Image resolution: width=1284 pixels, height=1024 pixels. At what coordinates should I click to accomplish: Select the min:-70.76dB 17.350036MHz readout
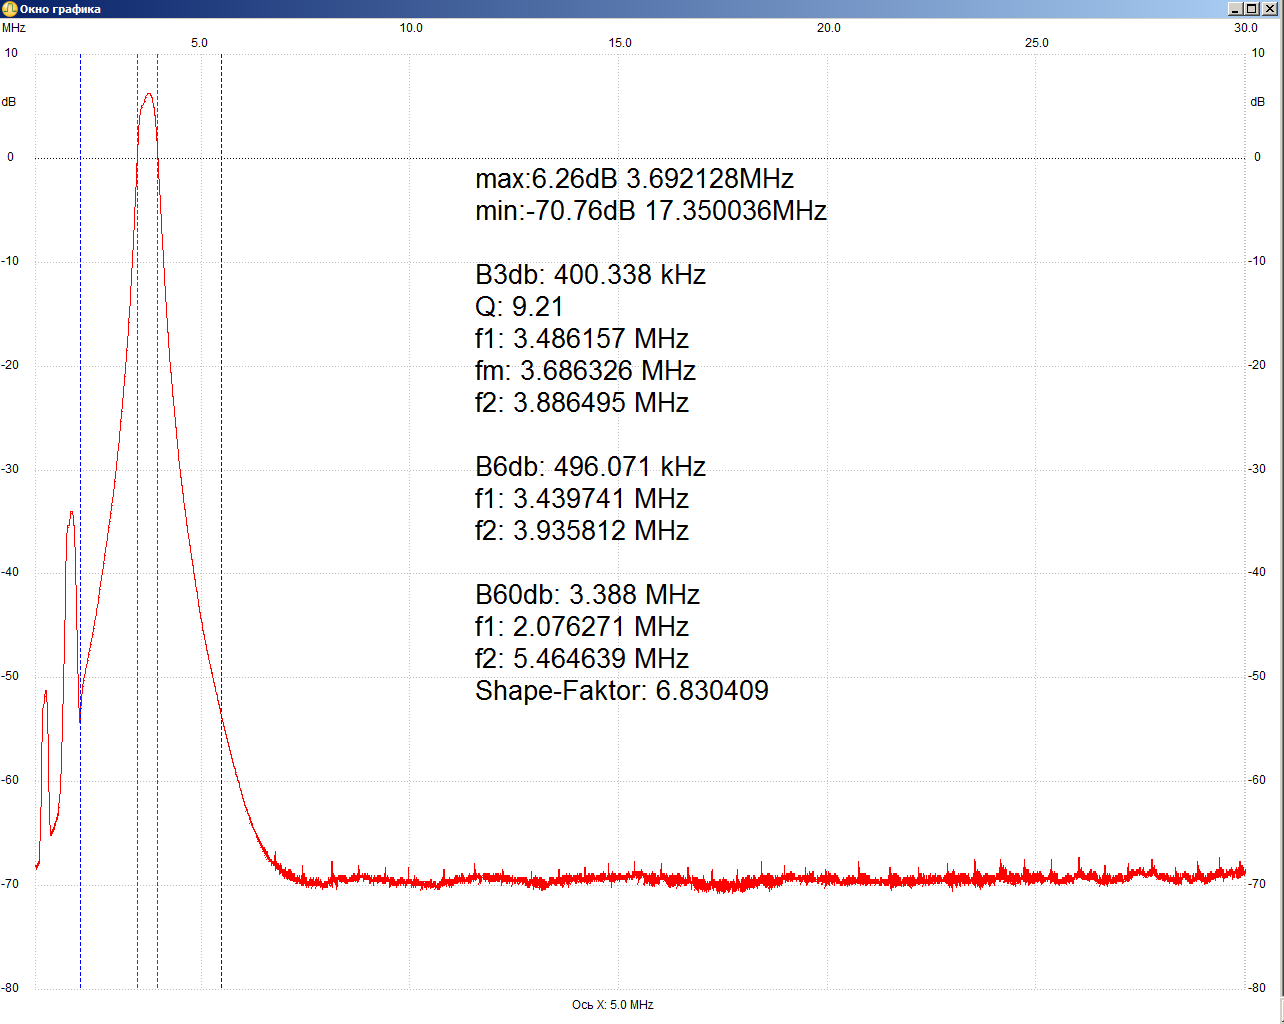[x=651, y=211]
